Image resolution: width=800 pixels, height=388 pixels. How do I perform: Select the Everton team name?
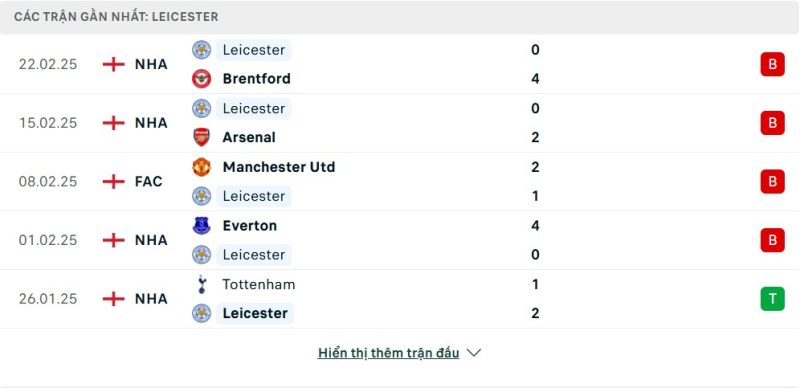pos(249,226)
